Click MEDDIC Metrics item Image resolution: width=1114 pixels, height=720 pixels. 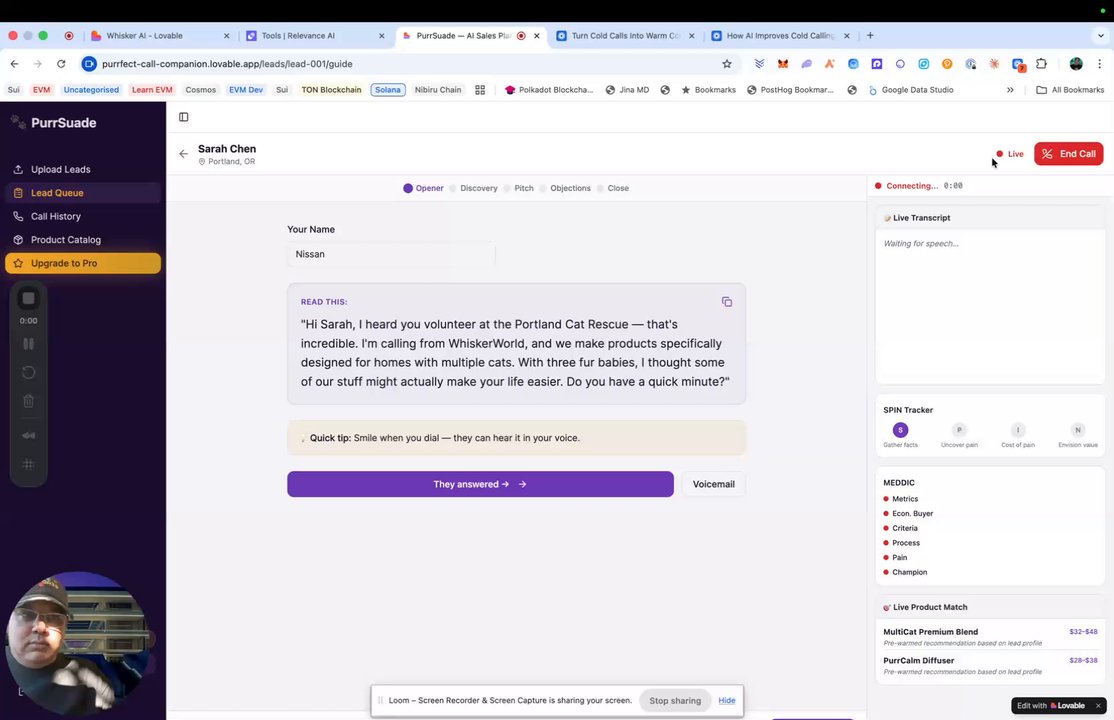(x=901, y=499)
